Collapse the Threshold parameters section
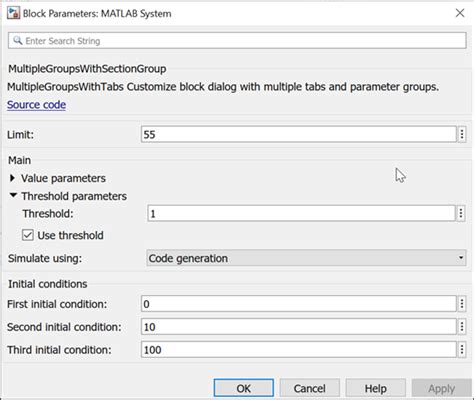Screen dimensions: 474x400 coord(13,196)
